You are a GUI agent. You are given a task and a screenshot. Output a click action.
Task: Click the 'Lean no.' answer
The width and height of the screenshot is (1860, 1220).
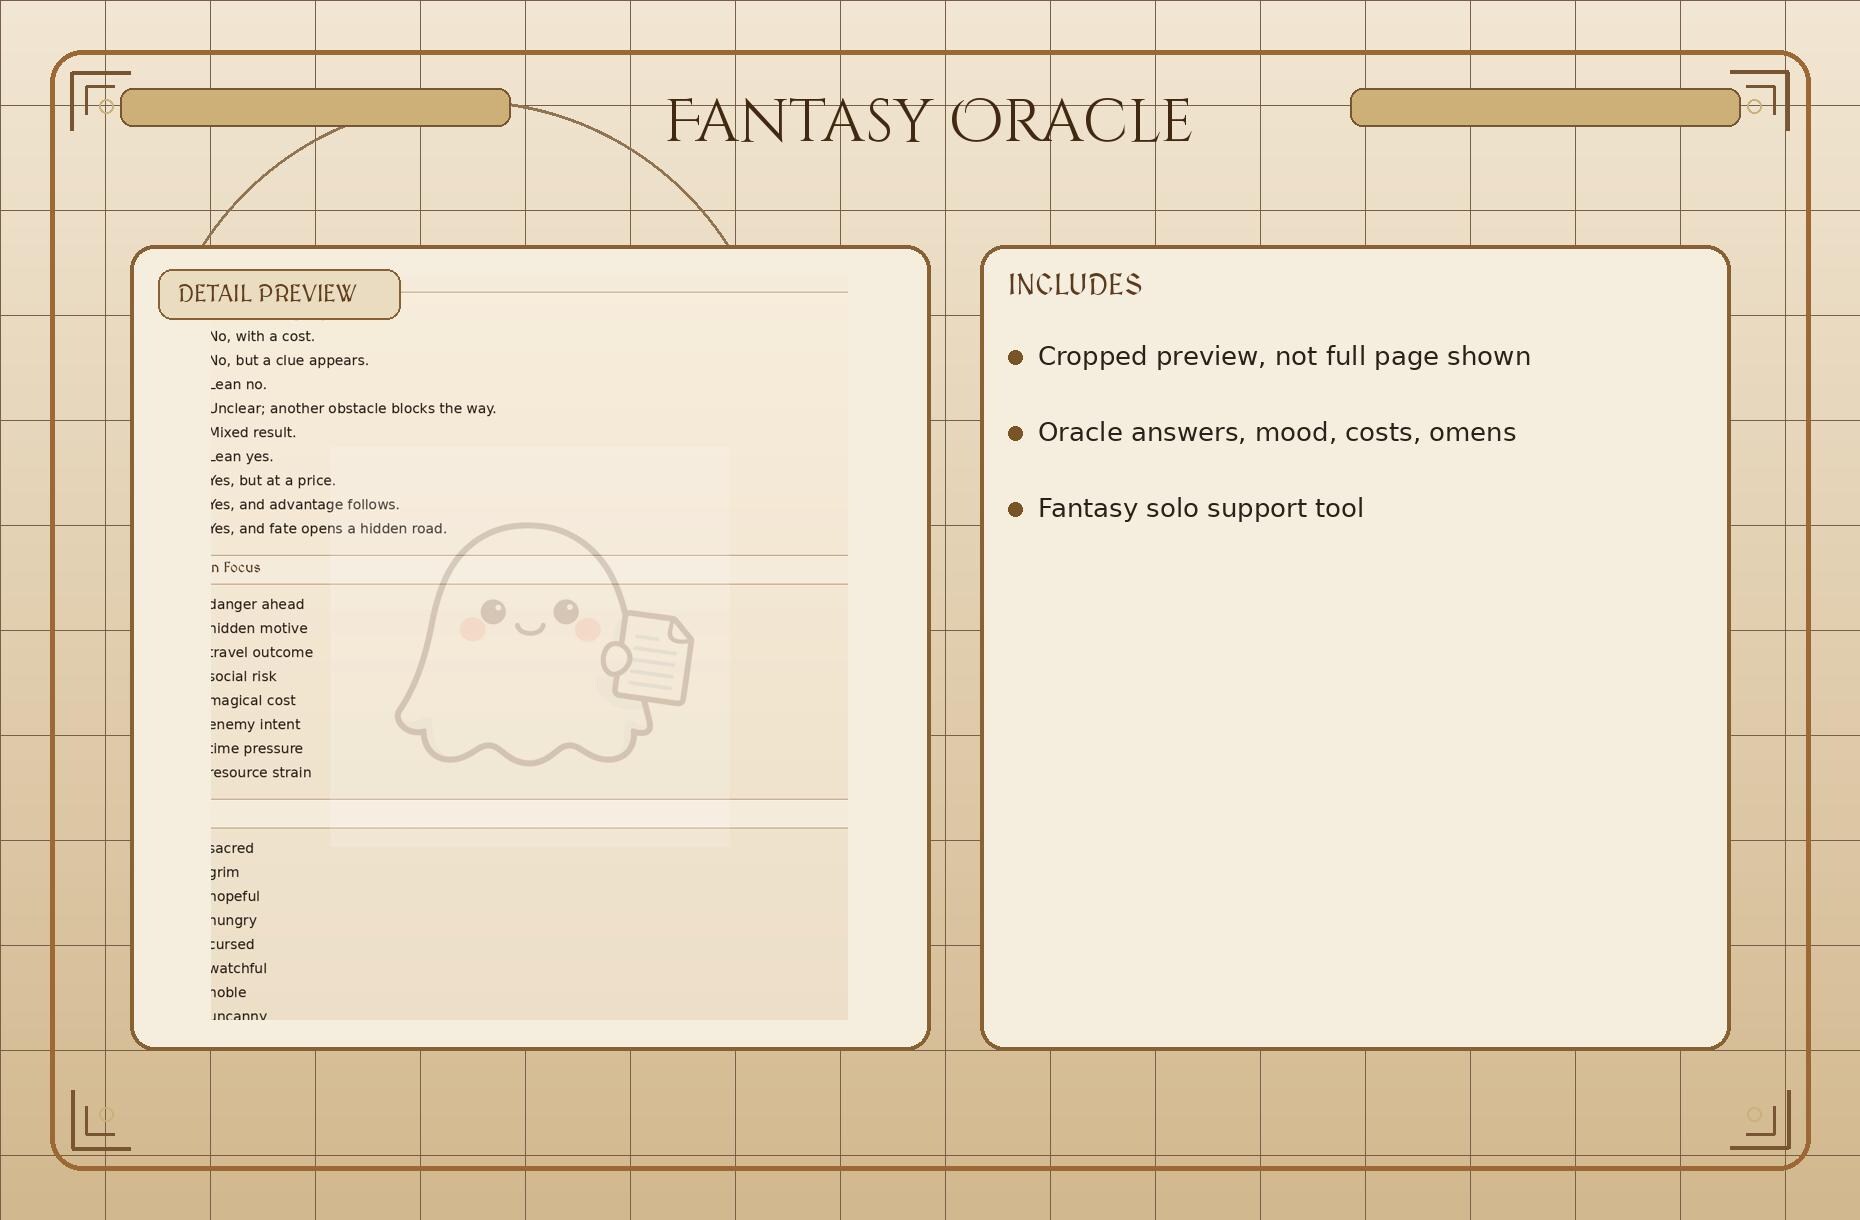point(239,384)
